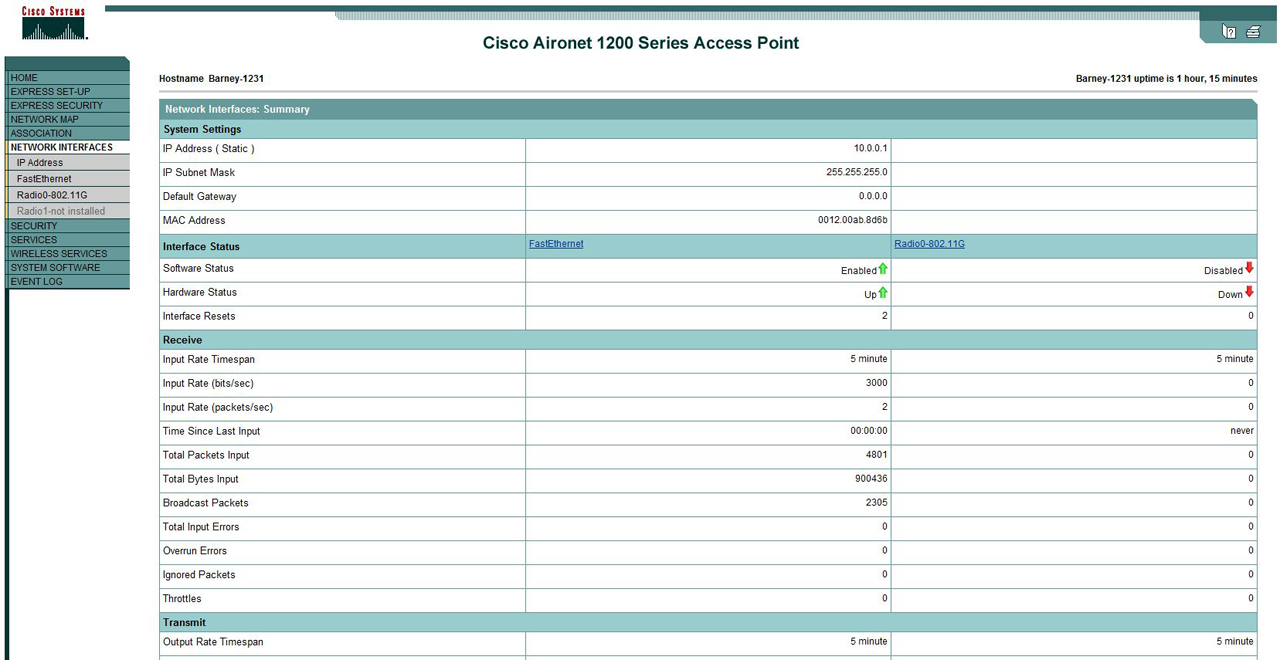Screen dimensions: 1280x660
Task: Click the "Ignored Packets" label
Action: click(x=199, y=575)
